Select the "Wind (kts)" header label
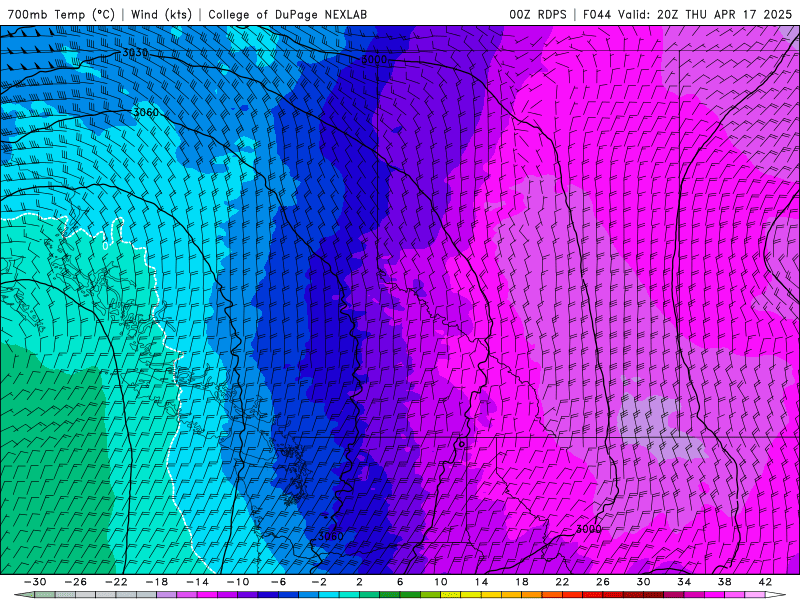The width and height of the screenshot is (800, 600). pyautogui.click(x=162, y=14)
